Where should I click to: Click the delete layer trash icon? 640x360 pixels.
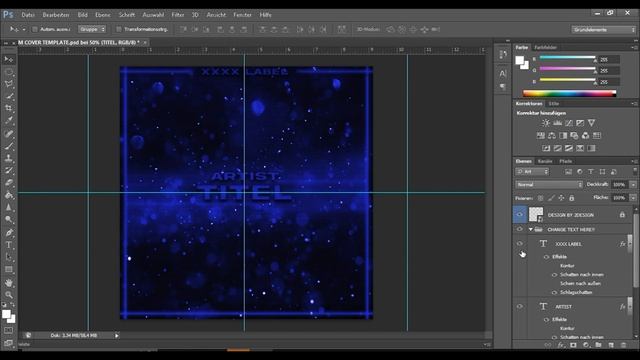624,345
